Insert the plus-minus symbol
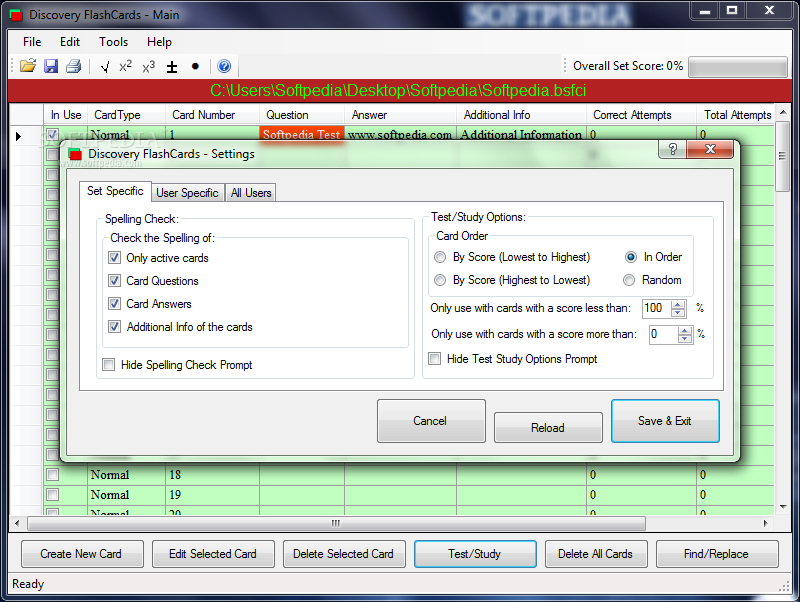 172,67
